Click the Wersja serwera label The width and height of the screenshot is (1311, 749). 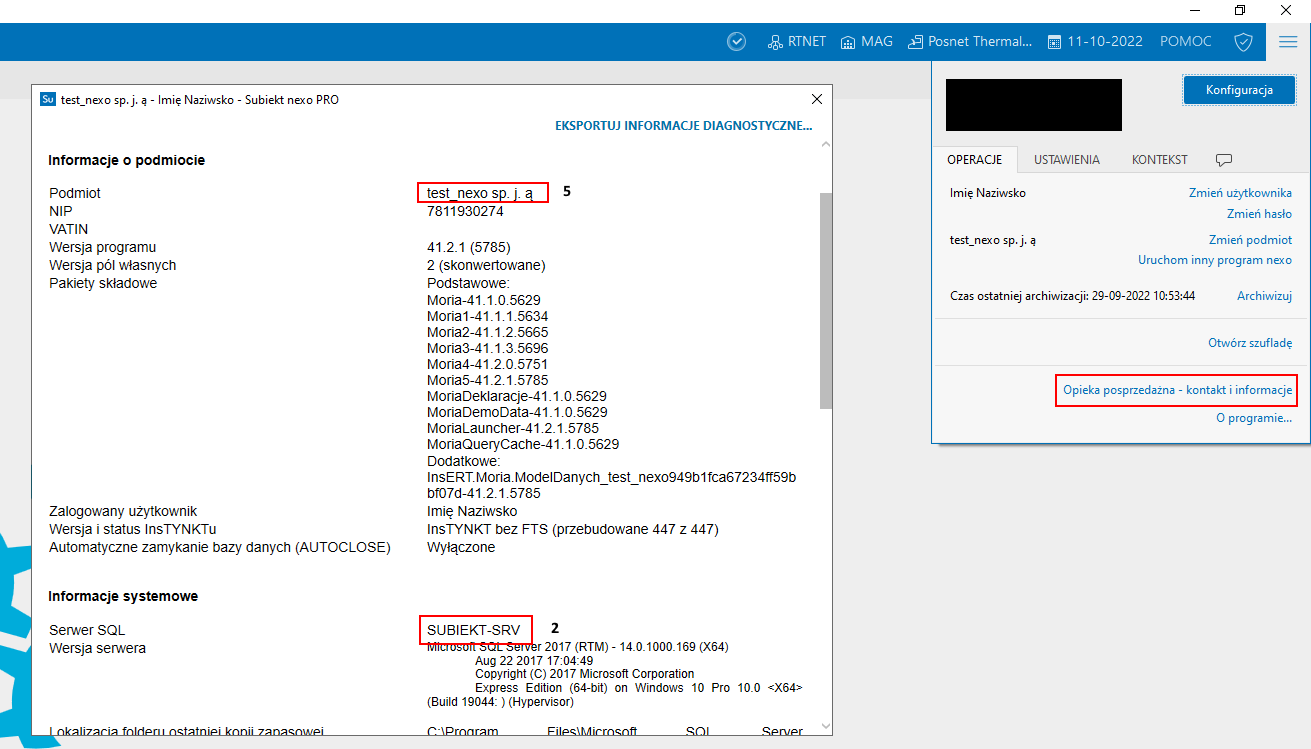(x=97, y=648)
